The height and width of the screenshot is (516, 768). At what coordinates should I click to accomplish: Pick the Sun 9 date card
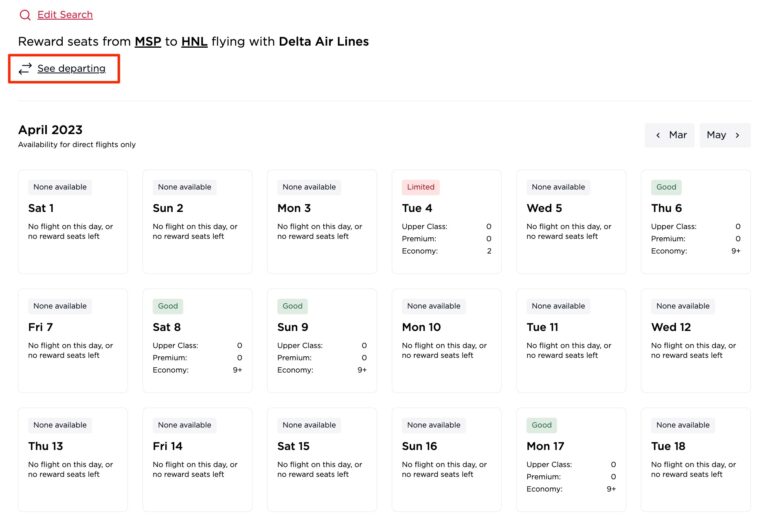click(321, 341)
